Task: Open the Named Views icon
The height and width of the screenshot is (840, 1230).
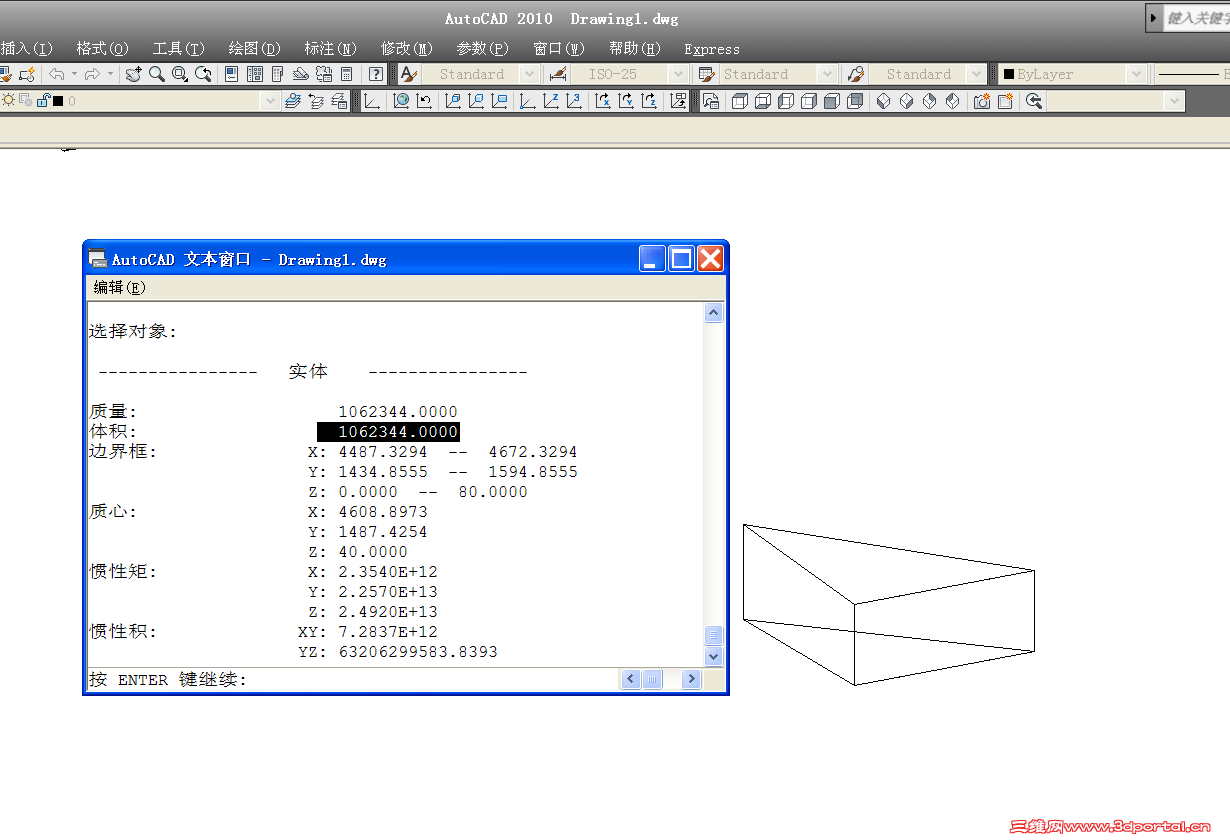Action: 711,101
